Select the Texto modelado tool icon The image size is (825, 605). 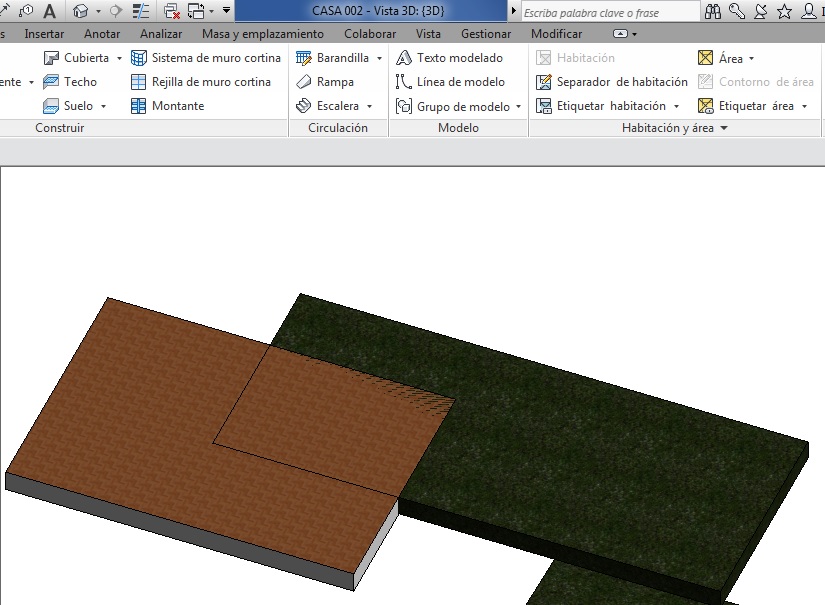coord(404,58)
